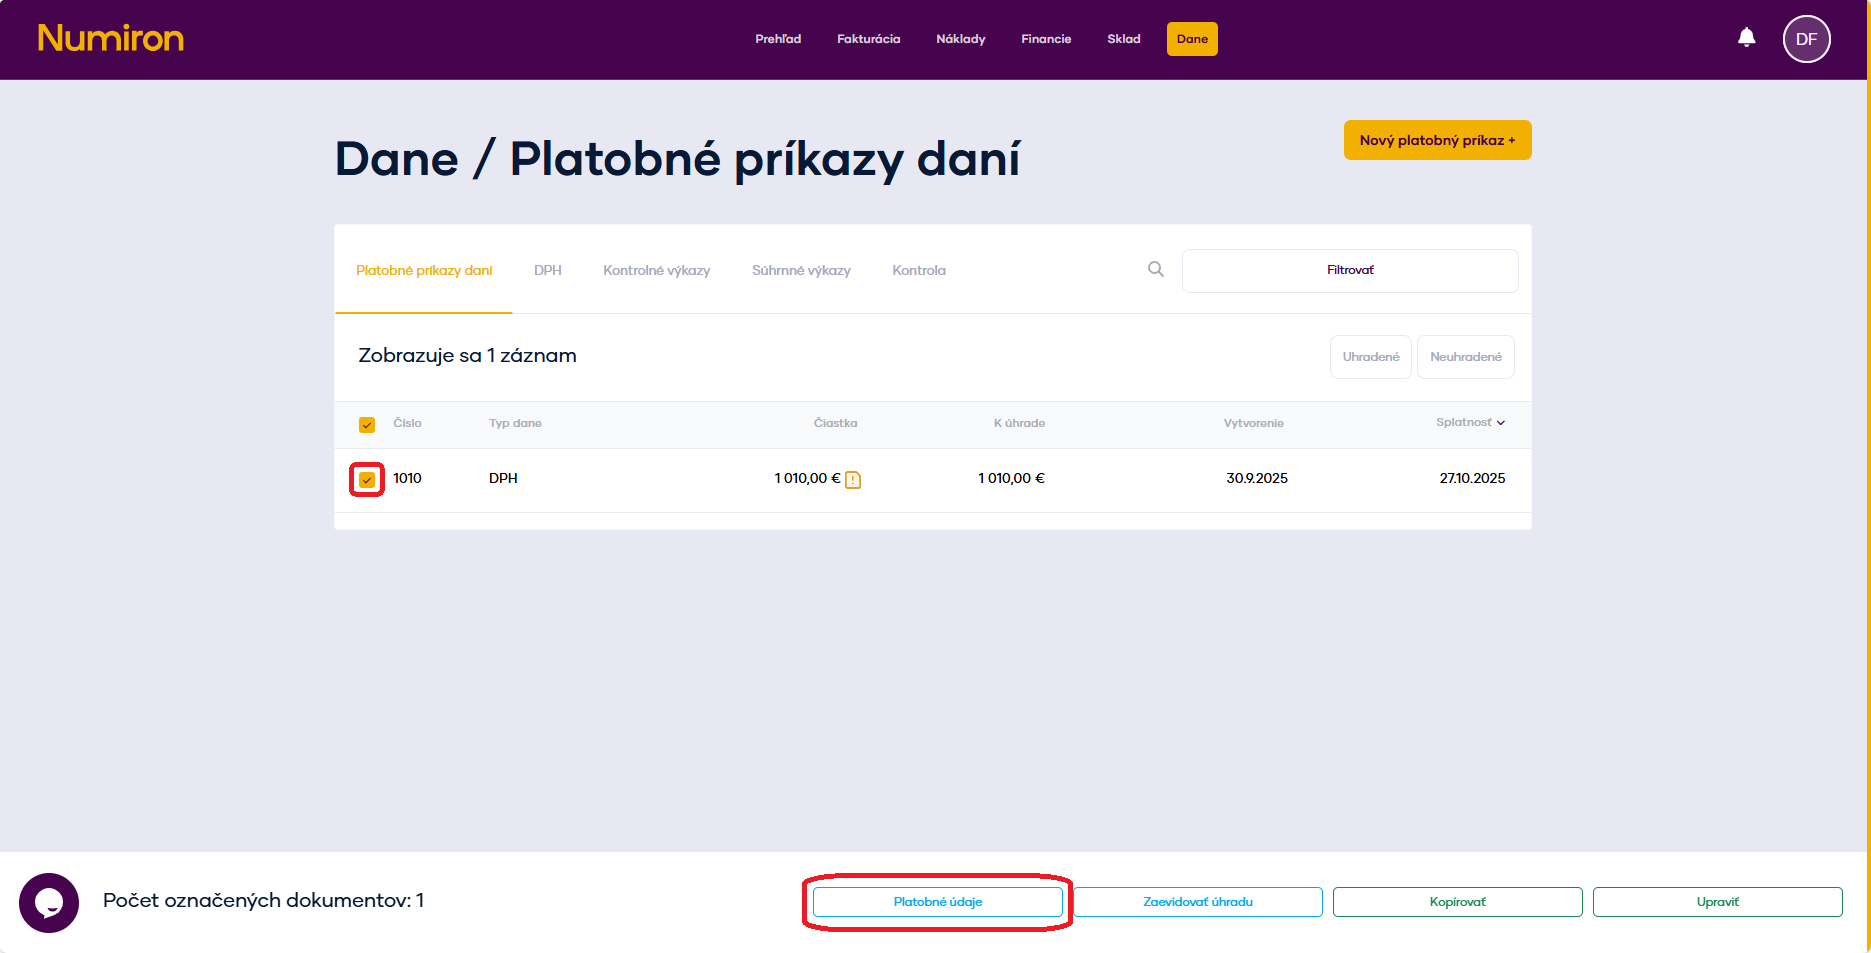Image resolution: width=1871 pixels, height=953 pixels.
Task: Click the warning icon next to 1 010,00 €
Action: click(851, 479)
